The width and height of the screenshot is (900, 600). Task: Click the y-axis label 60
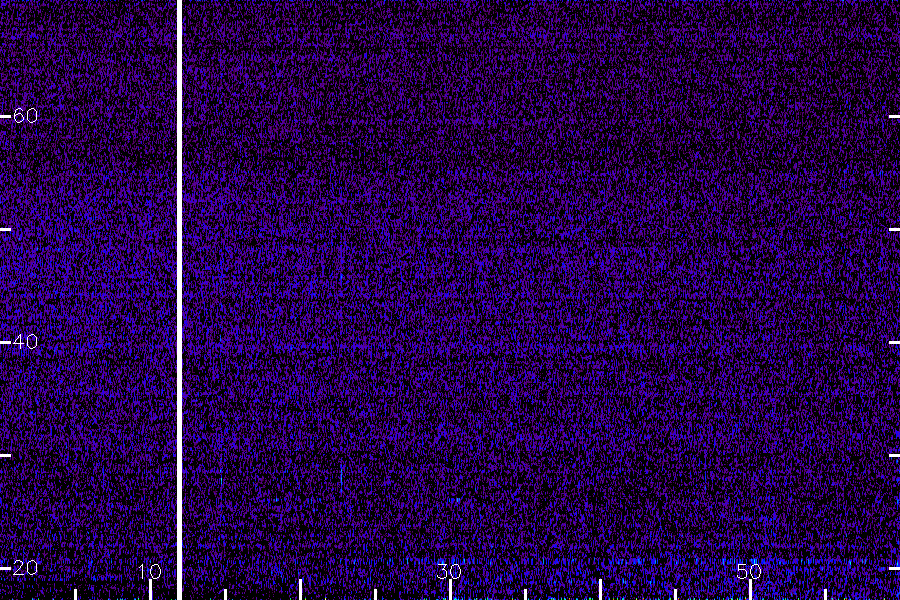coord(25,116)
